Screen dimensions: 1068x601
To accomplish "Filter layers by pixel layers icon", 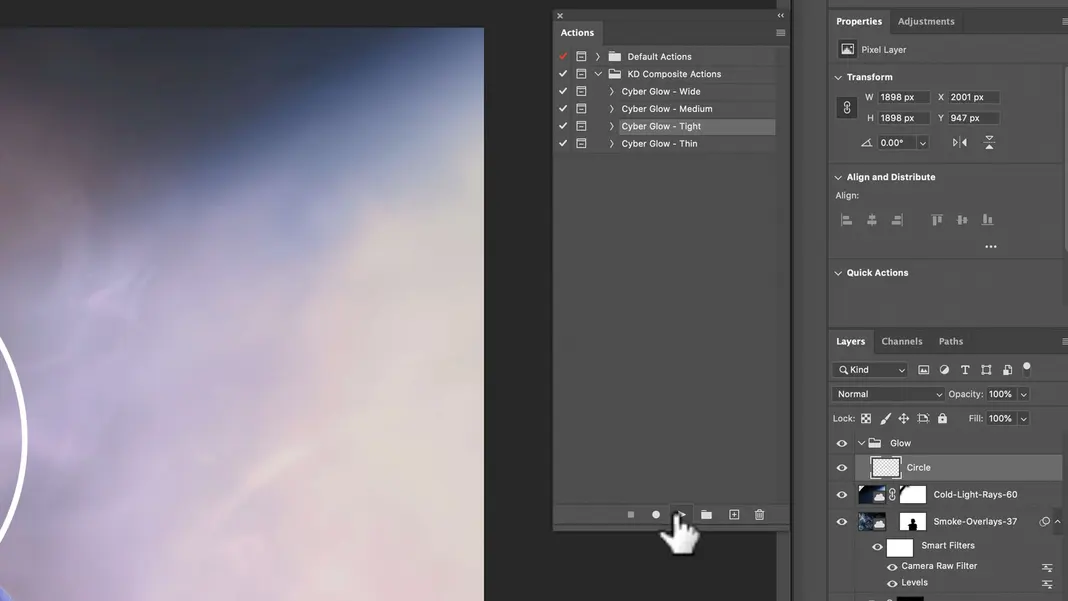I will tap(924, 370).
